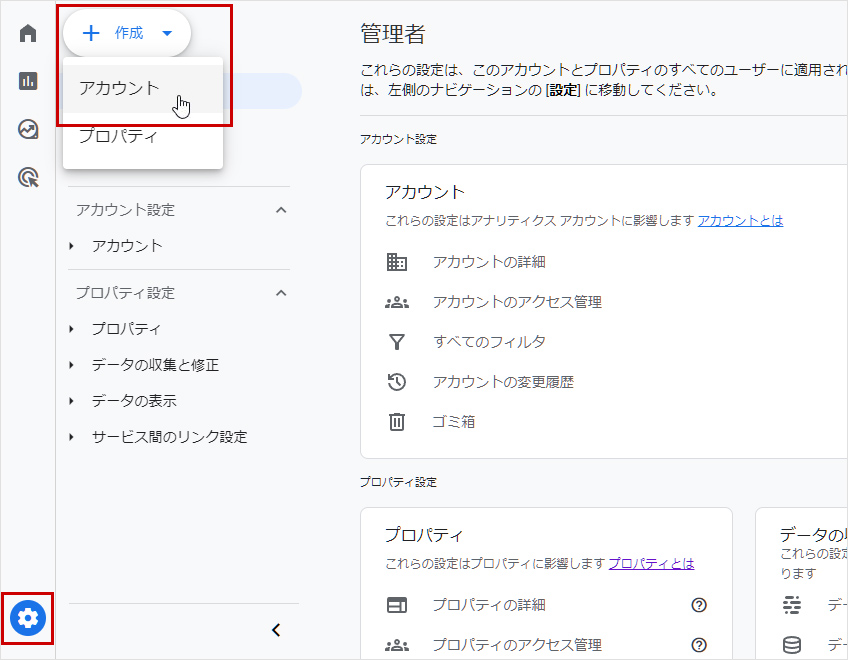Open the Reports bar chart icon
848x660 pixels.
28,81
